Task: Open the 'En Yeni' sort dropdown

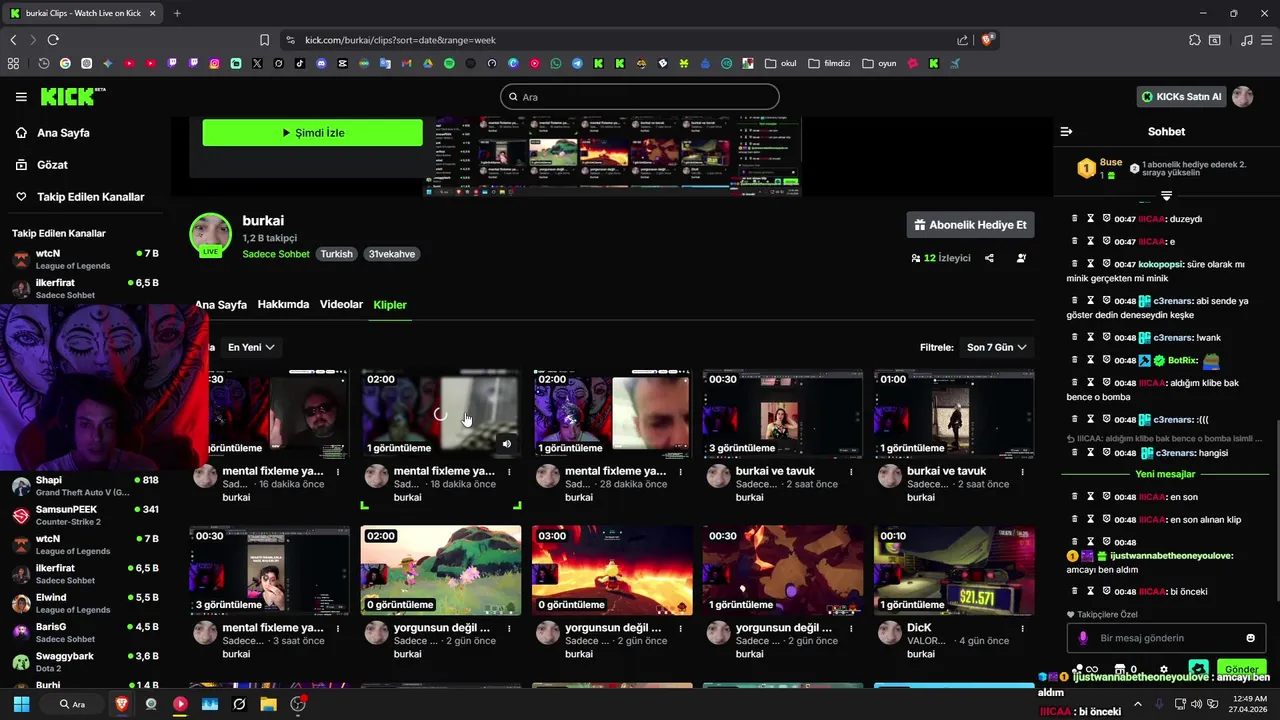Action: (250, 347)
